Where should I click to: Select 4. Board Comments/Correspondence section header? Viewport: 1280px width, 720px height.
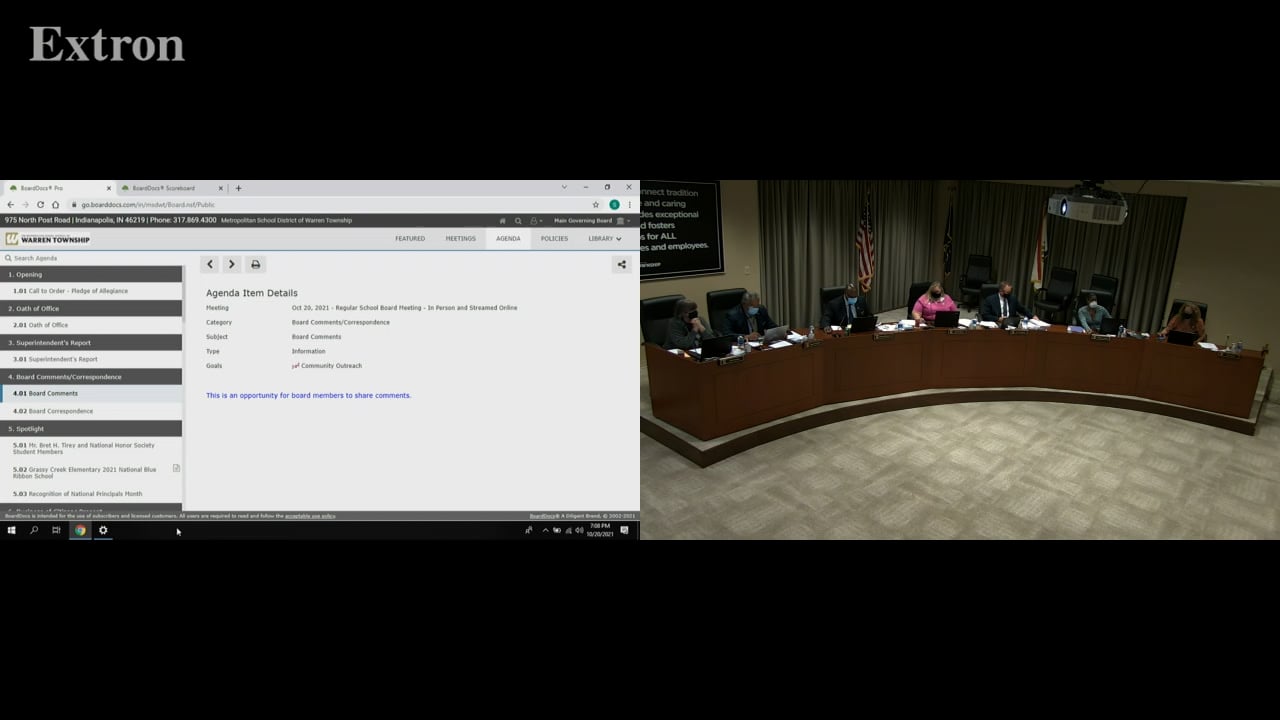[x=91, y=377]
